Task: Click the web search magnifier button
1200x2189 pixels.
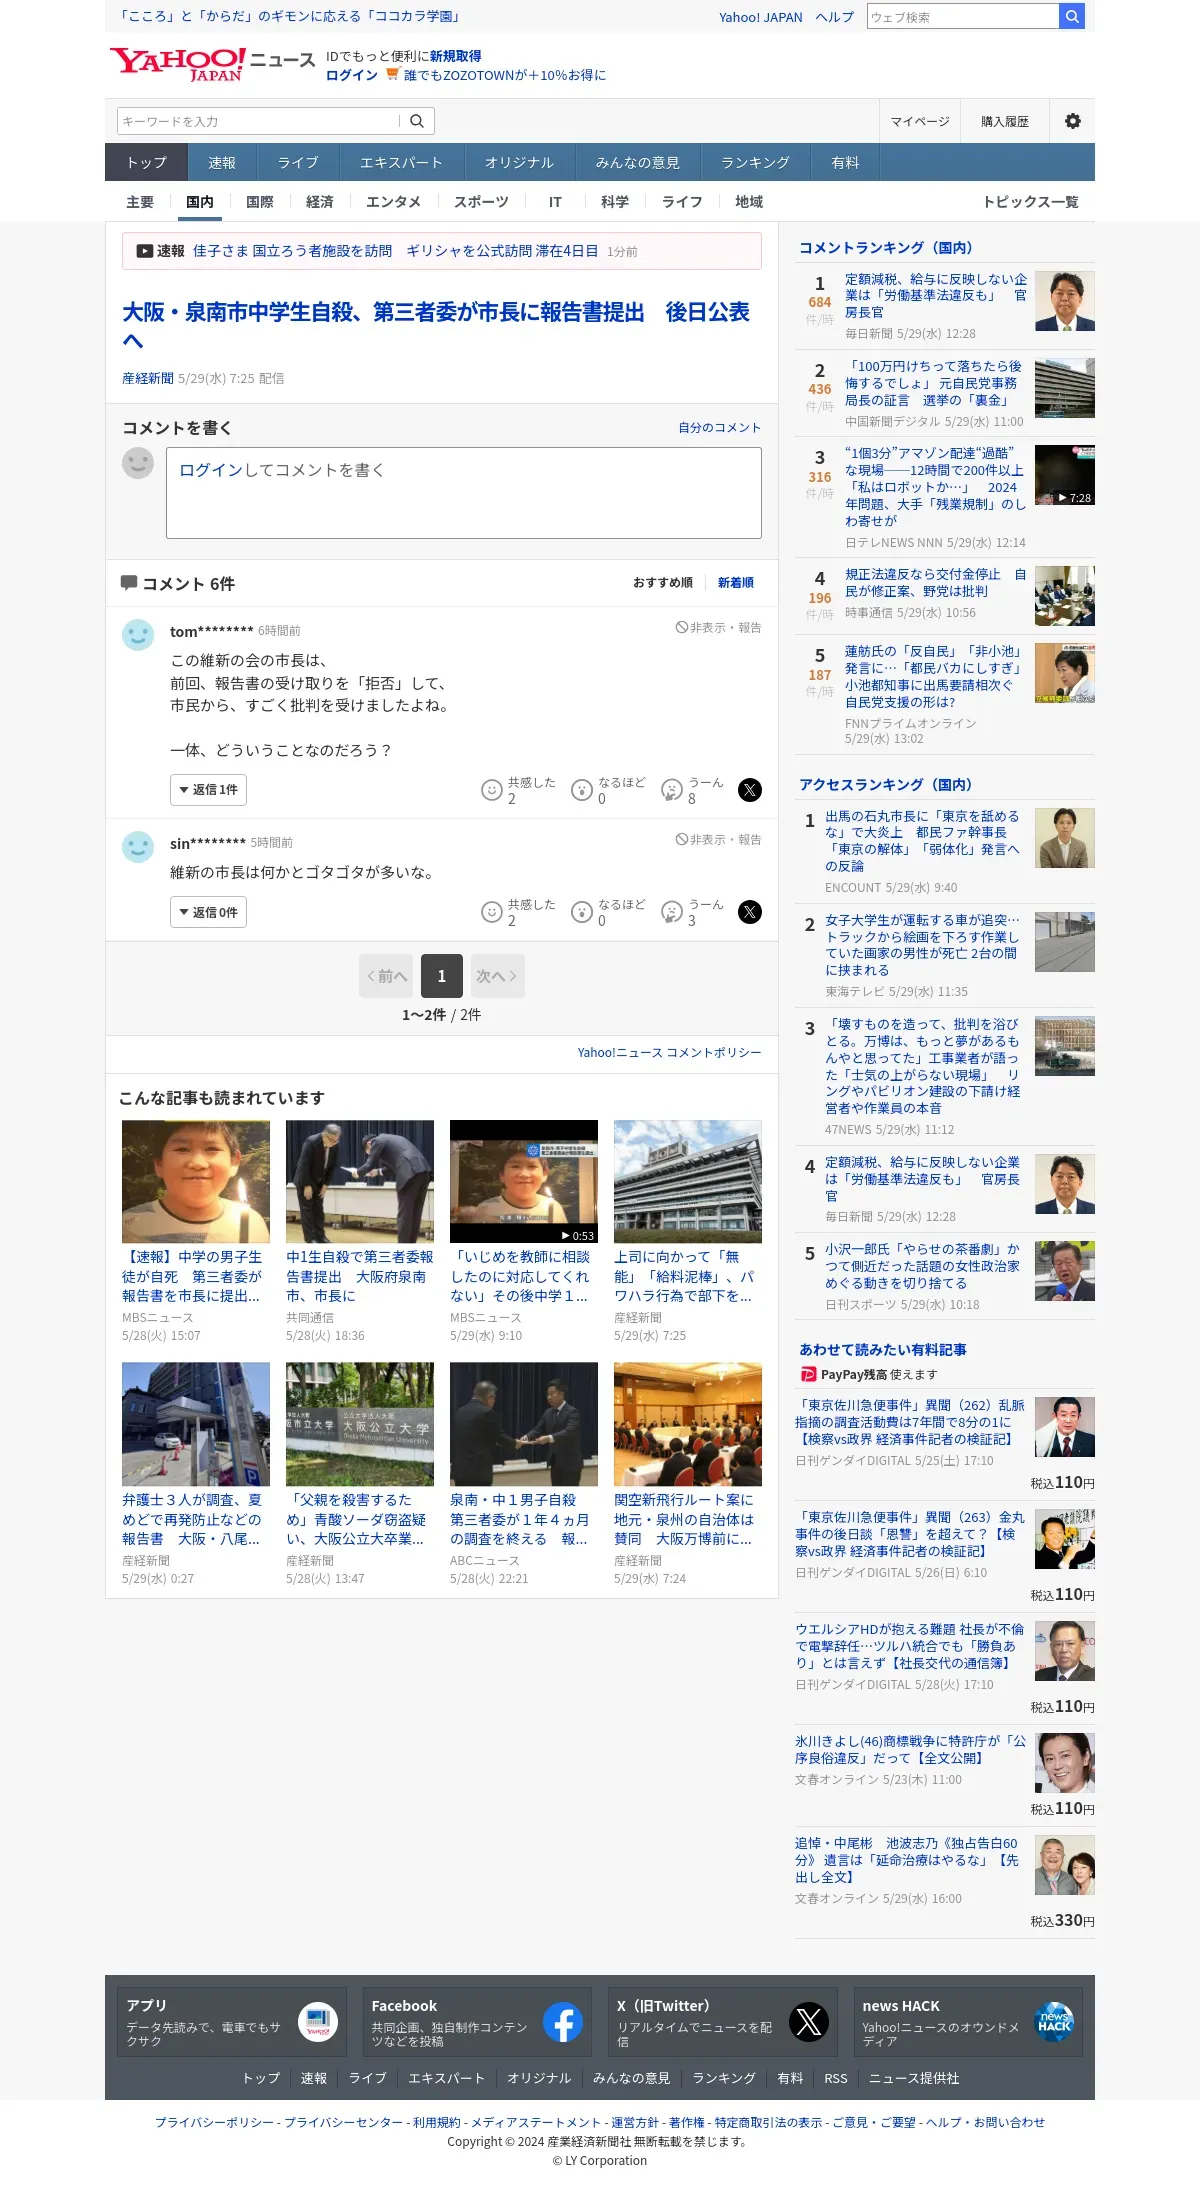Action: click(1072, 16)
